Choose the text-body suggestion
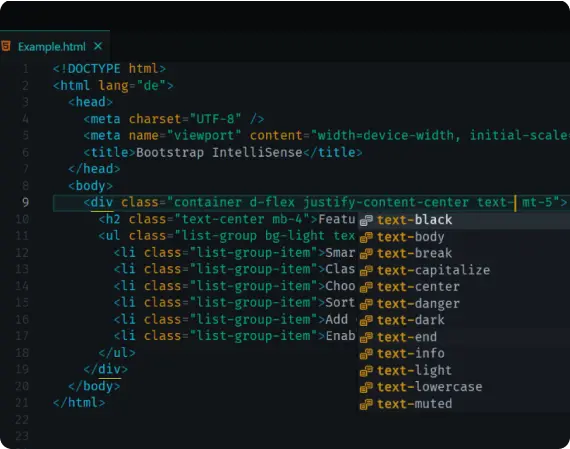The image size is (570, 449). [464, 237]
